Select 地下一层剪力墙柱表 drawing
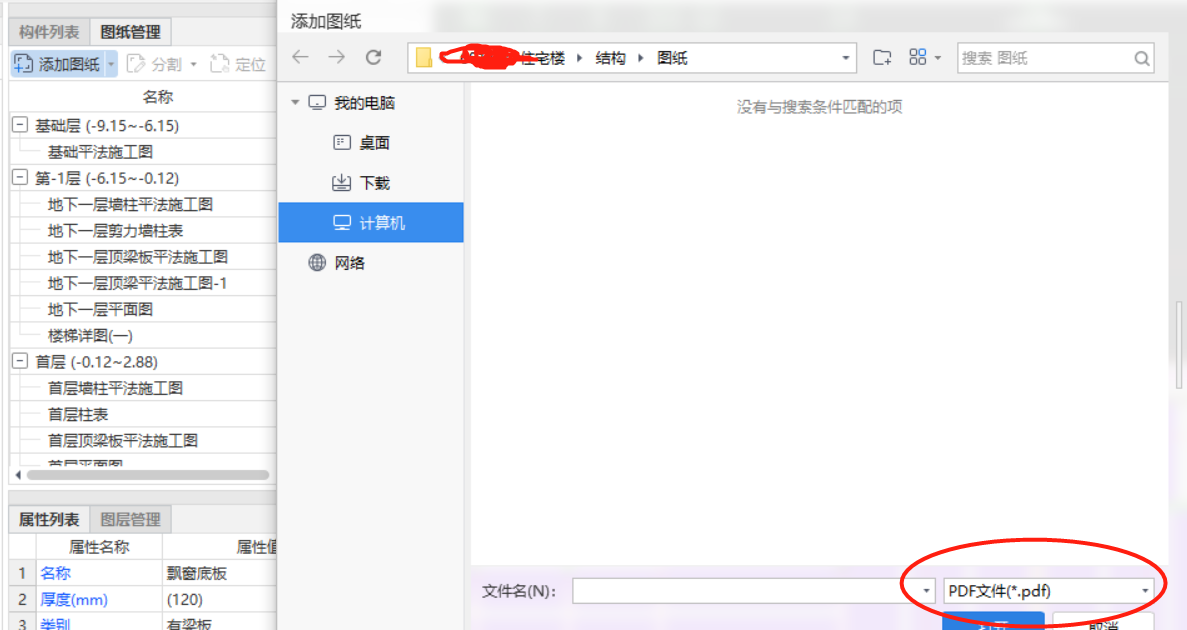Screen dimensions: 1187x630 tap(115, 231)
